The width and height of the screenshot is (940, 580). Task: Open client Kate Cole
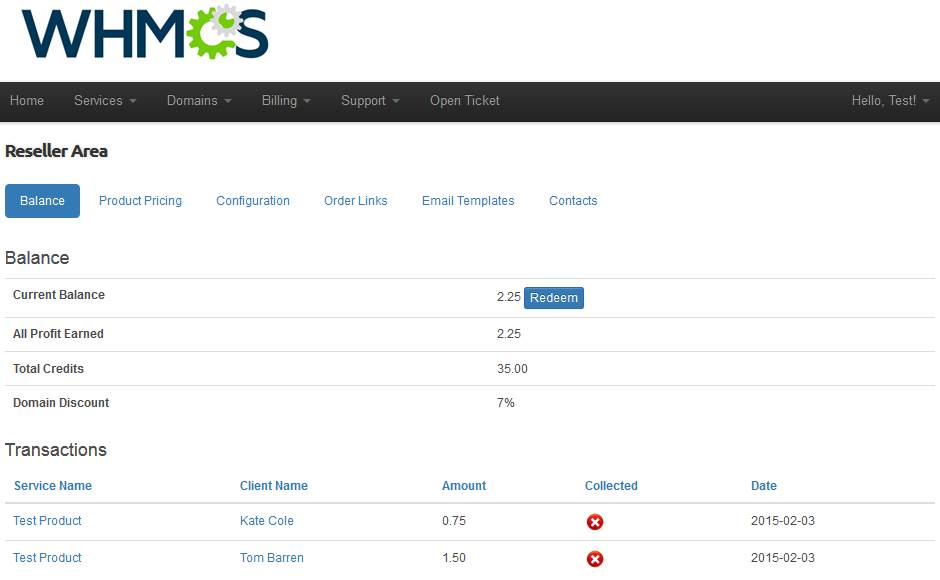pos(267,521)
